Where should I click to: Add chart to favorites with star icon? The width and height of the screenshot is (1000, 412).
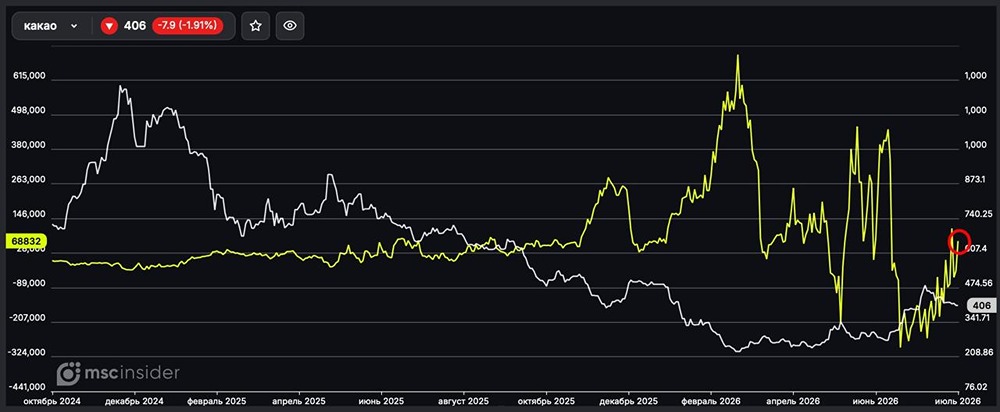tap(256, 26)
